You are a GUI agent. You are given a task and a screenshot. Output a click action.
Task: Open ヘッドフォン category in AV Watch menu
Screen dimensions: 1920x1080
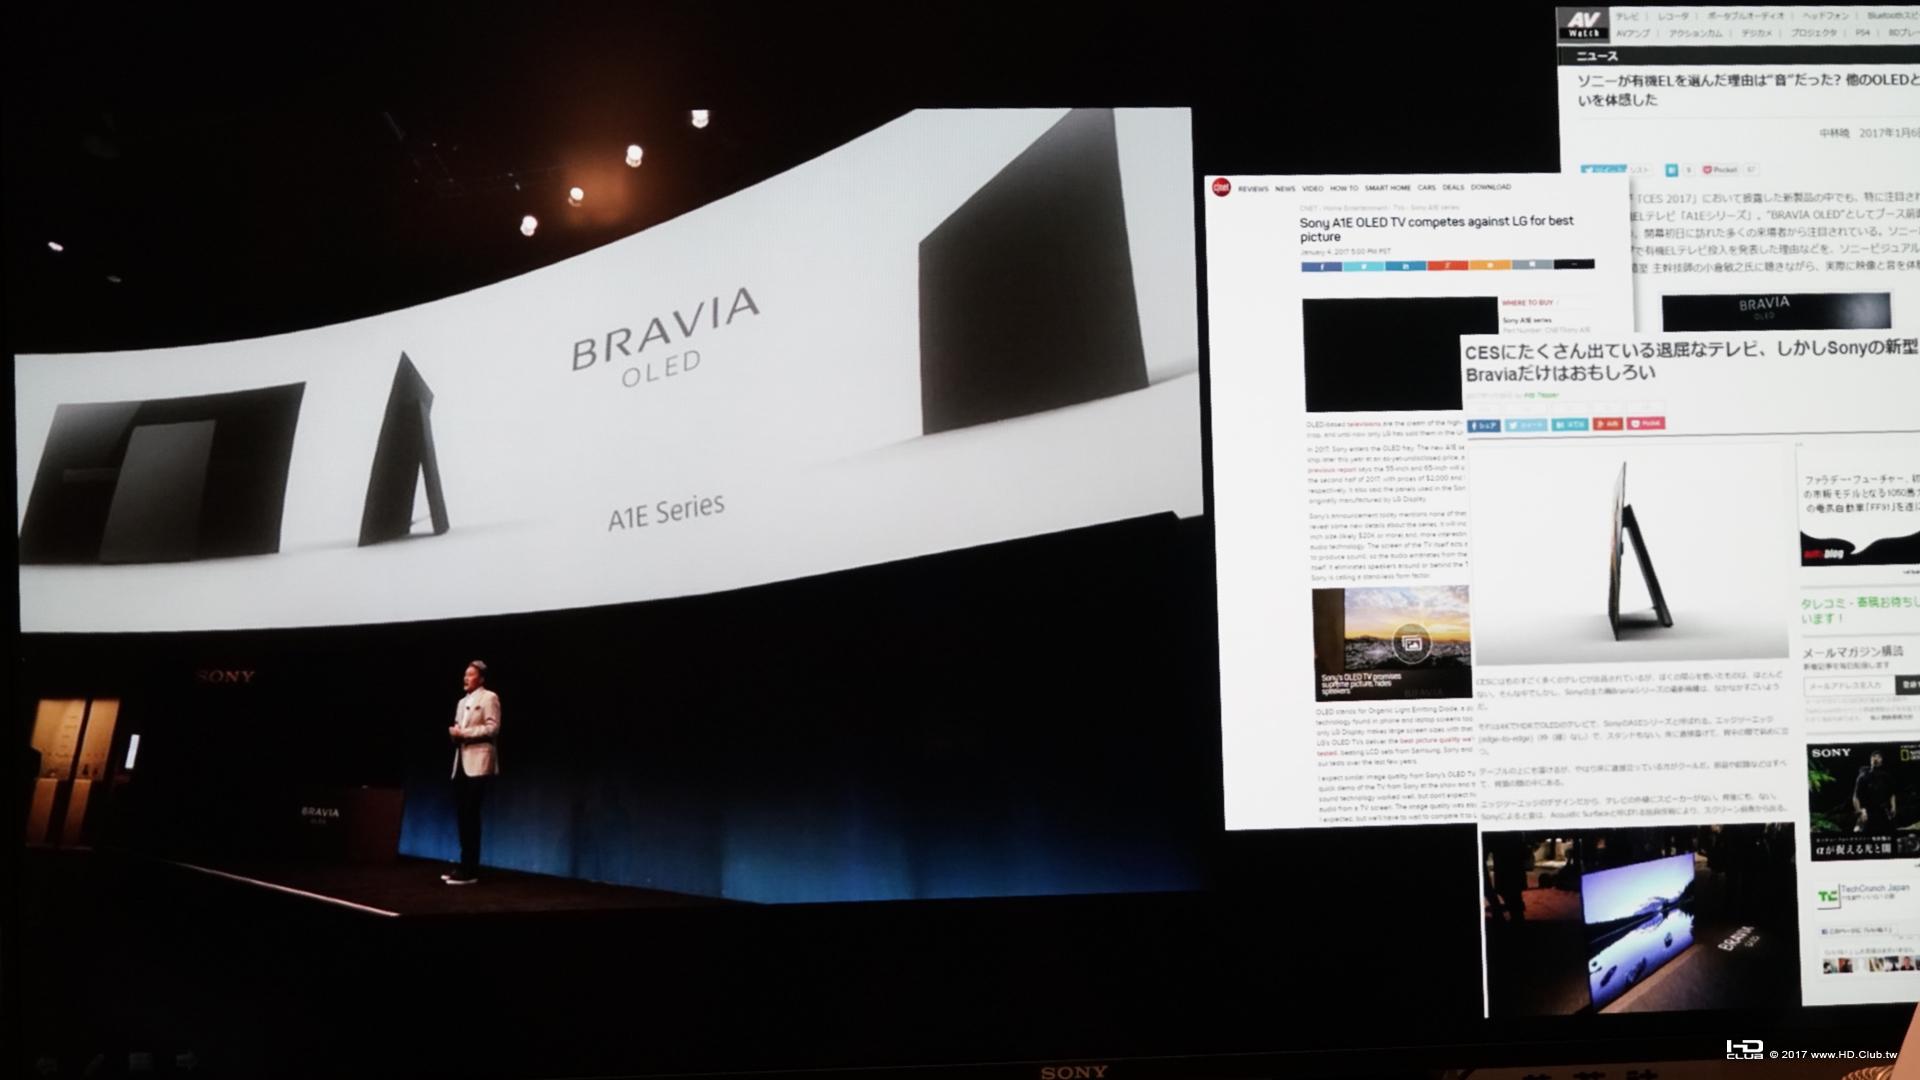pos(1825,16)
